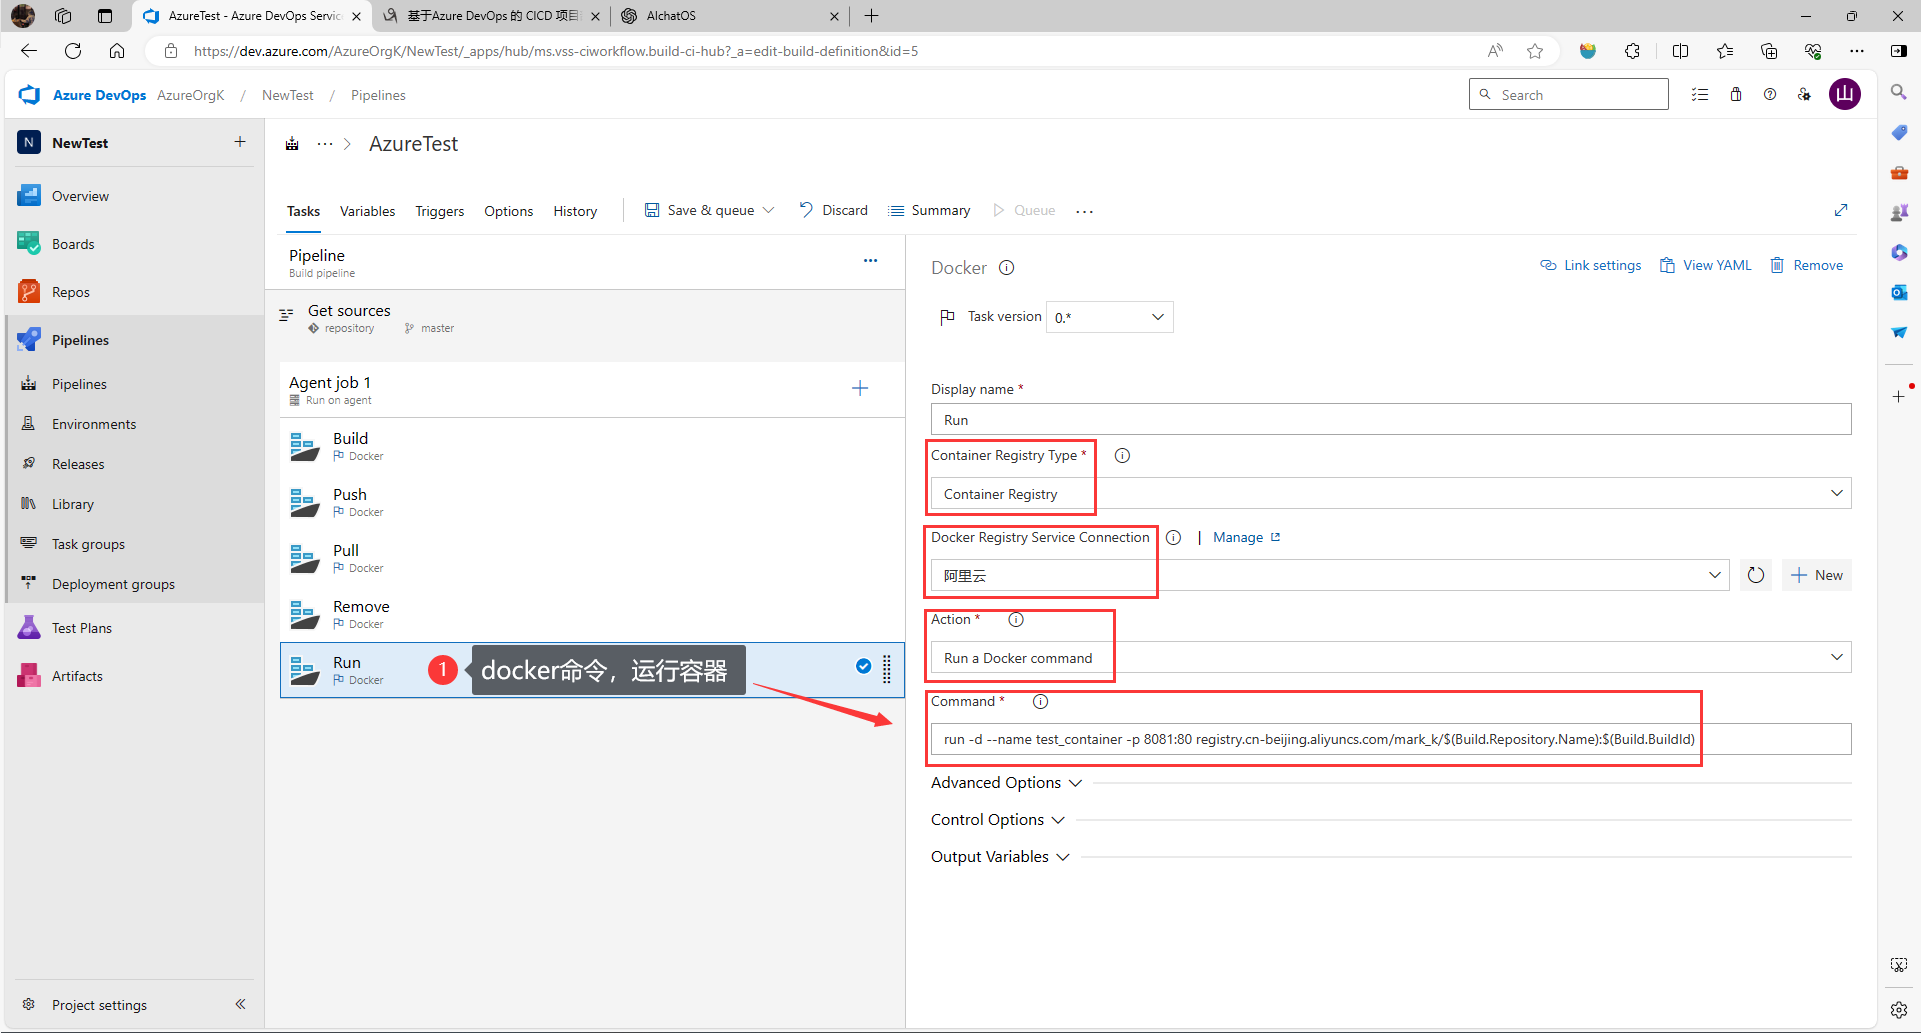Click the Overview sidebar icon

click(29, 196)
